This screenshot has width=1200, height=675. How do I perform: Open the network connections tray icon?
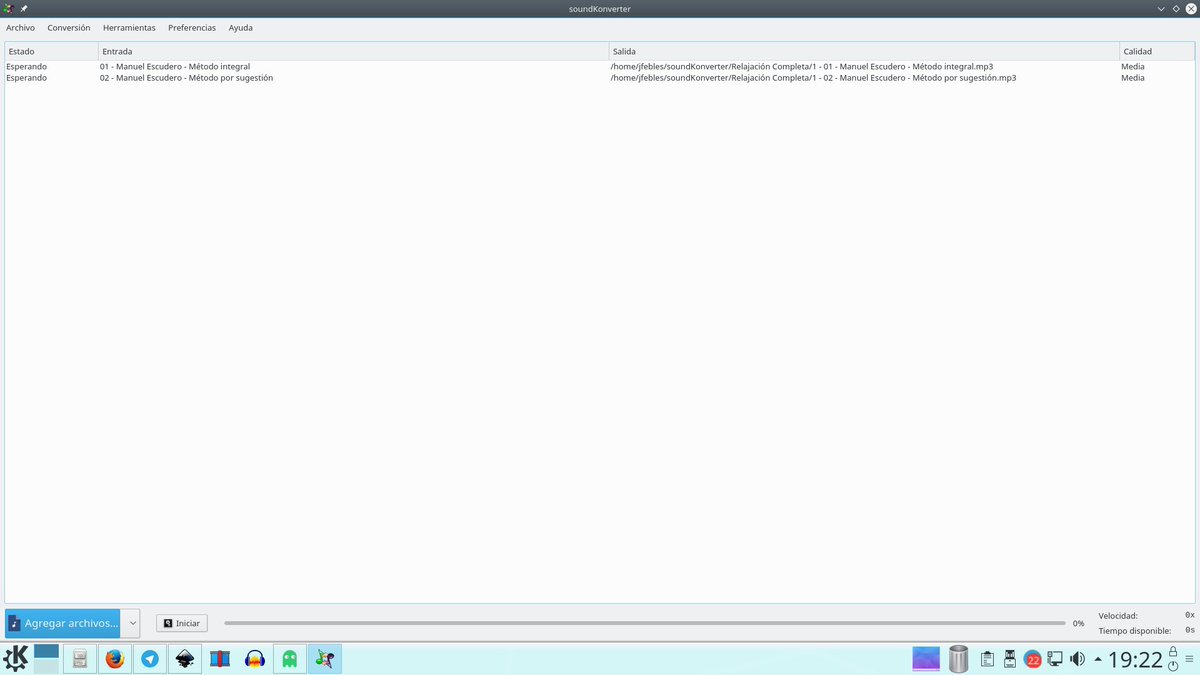[1055, 659]
